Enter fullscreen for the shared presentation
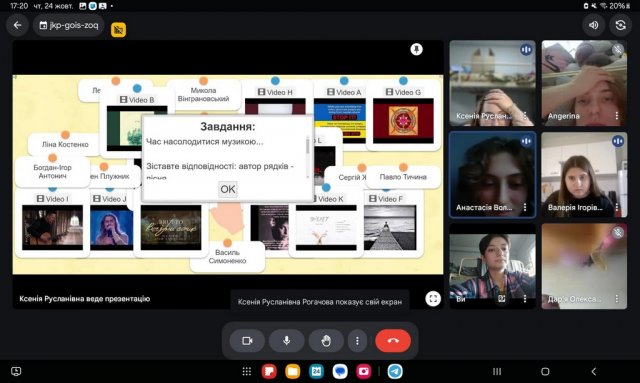Image resolution: width=640 pixels, height=383 pixels. click(433, 299)
